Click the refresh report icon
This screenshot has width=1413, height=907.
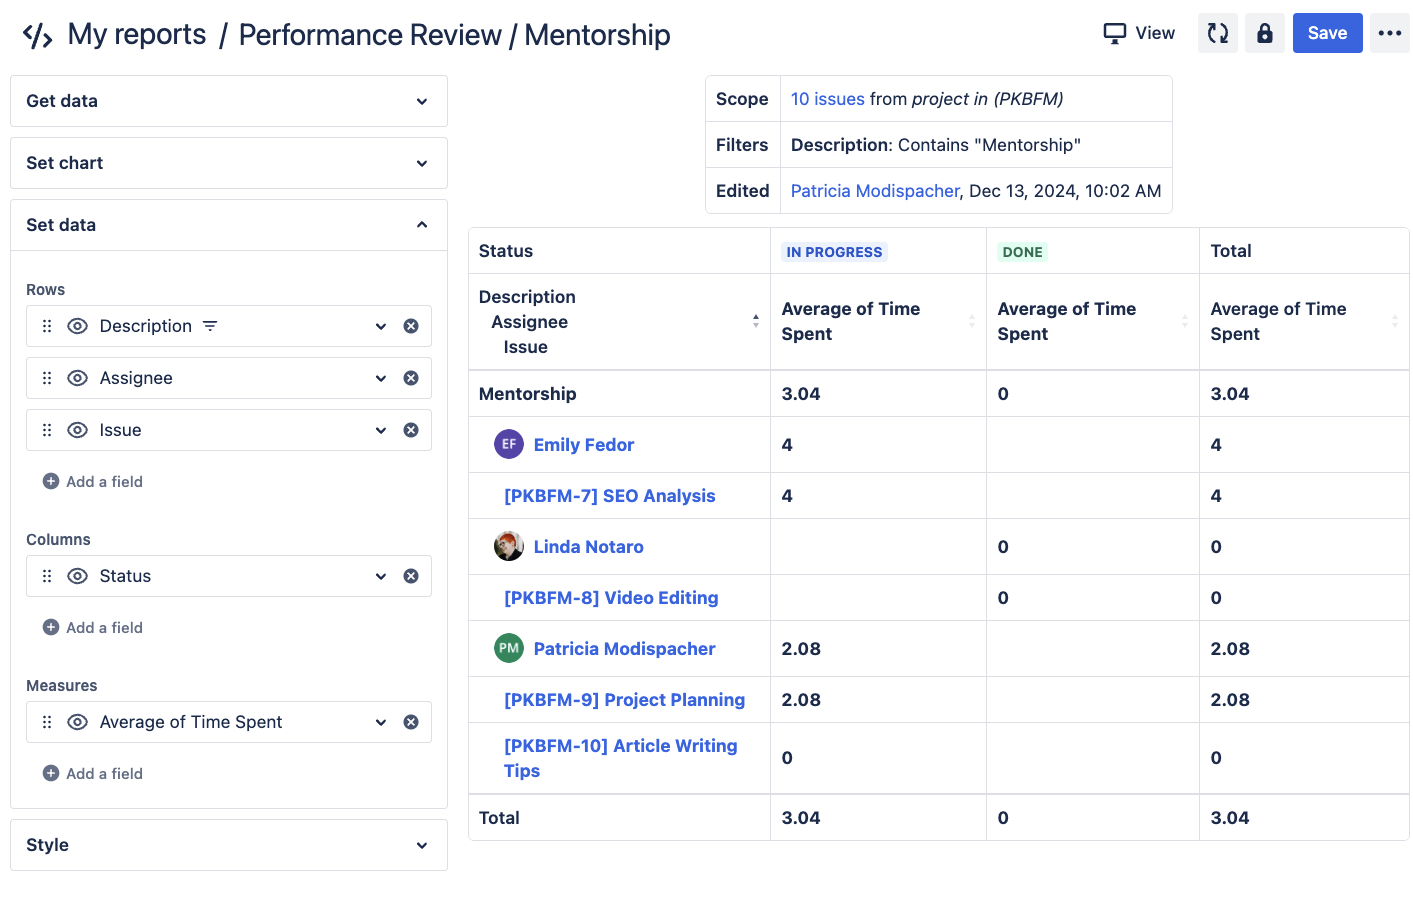(1217, 32)
